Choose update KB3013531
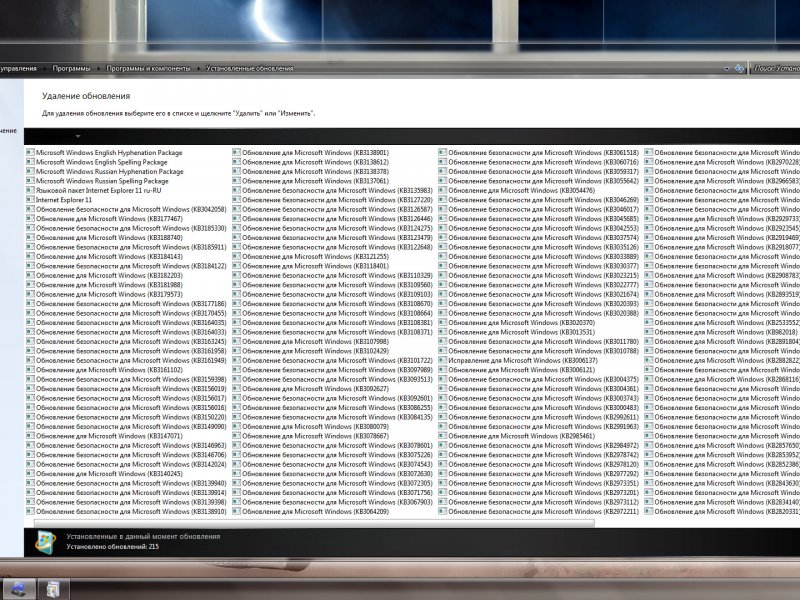The image size is (800, 600). pos(517,332)
